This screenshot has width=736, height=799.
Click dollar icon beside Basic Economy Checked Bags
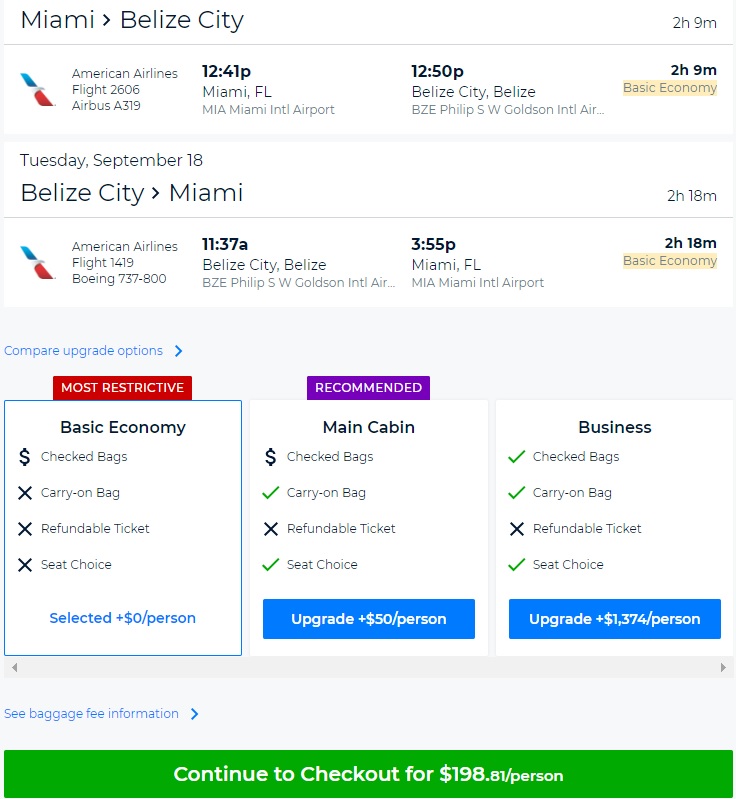(25, 457)
